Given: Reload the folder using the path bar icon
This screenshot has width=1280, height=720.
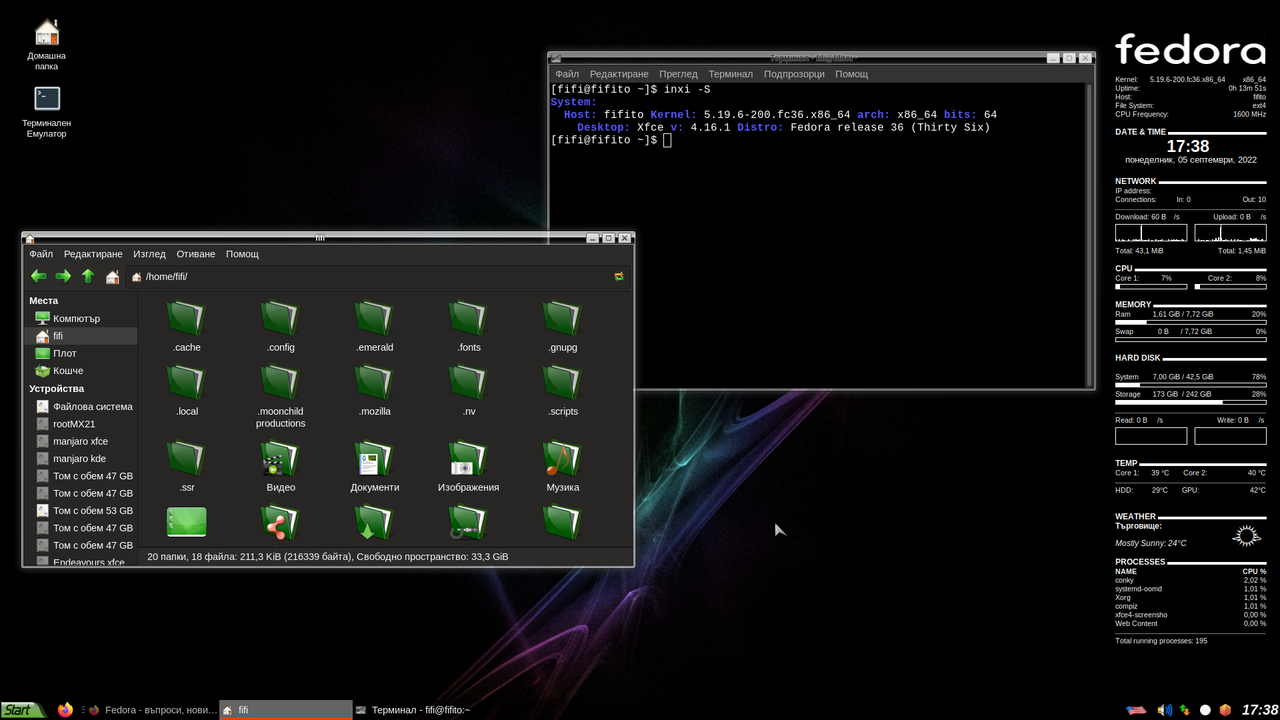Looking at the screenshot, I should [619, 276].
